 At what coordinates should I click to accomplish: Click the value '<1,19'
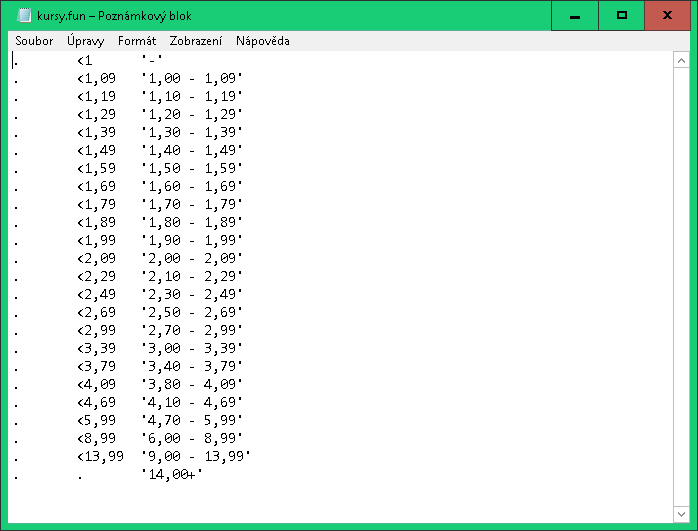pyautogui.click(x=96, y=96)
